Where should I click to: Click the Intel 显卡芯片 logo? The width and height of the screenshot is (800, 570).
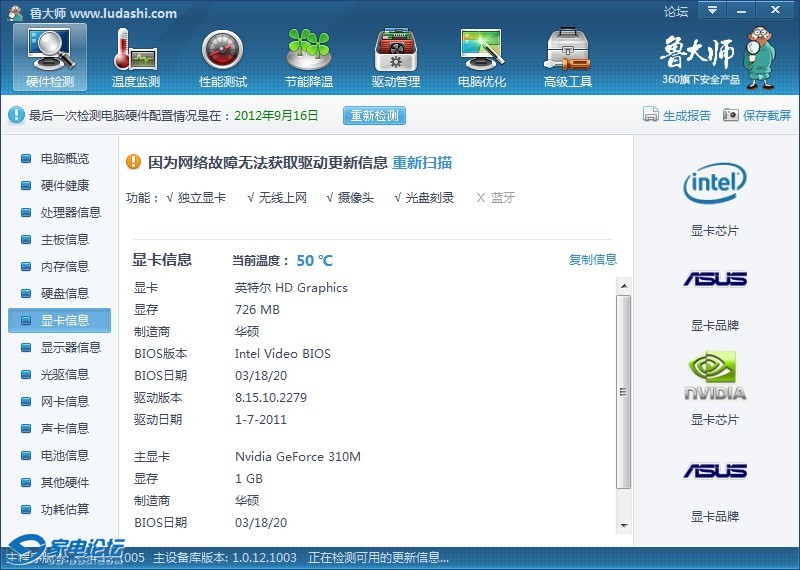[714, 183]
